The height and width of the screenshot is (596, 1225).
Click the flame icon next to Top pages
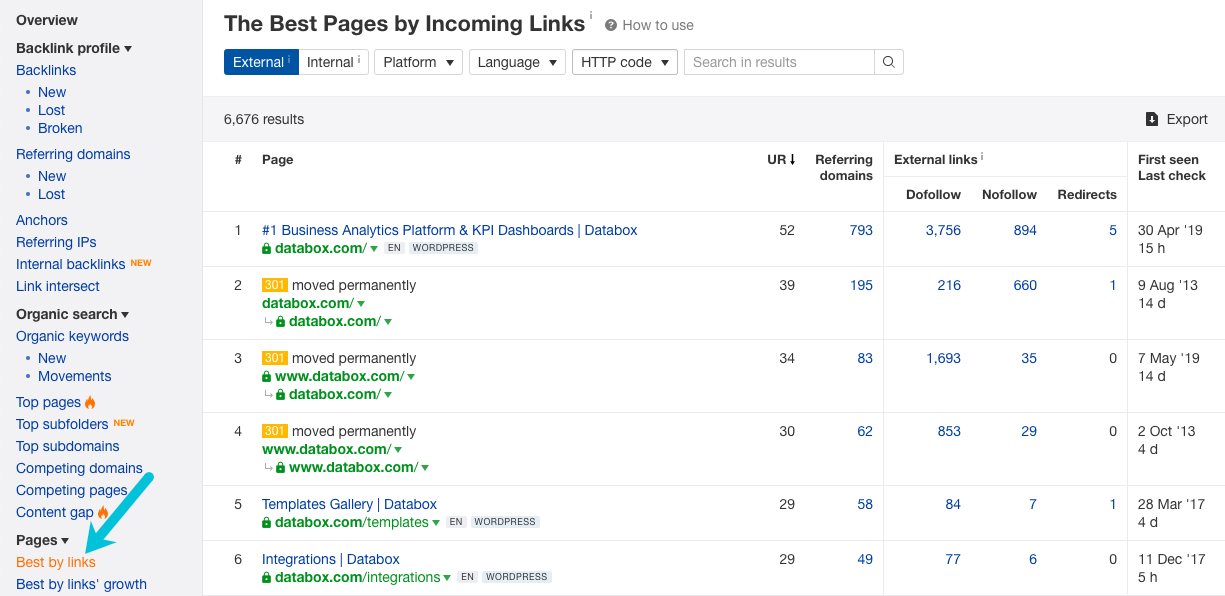(x=90, y=402)
